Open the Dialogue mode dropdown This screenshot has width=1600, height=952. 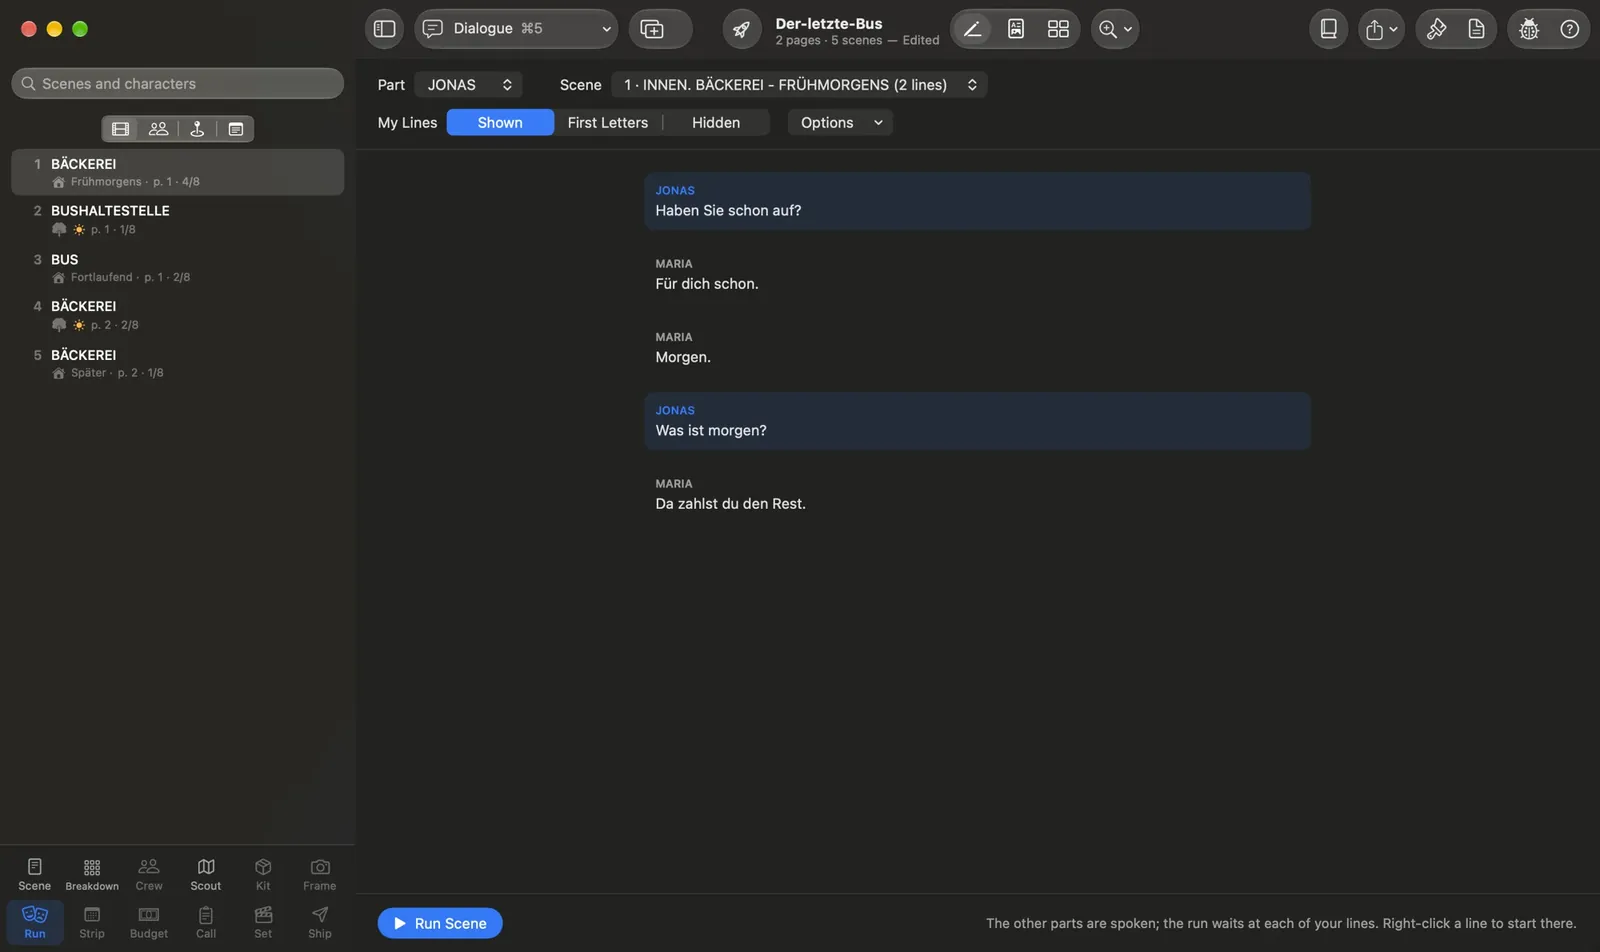516,29
